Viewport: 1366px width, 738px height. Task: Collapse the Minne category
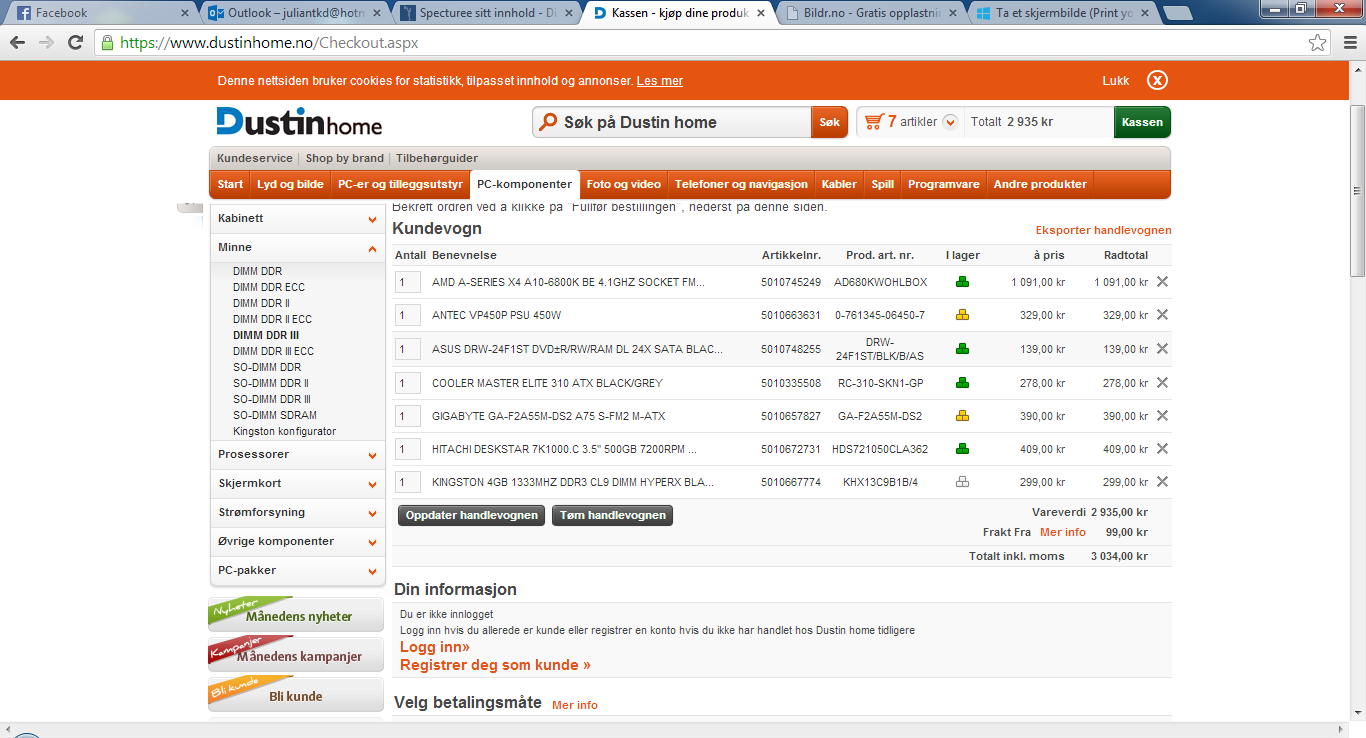click(373, 248)
